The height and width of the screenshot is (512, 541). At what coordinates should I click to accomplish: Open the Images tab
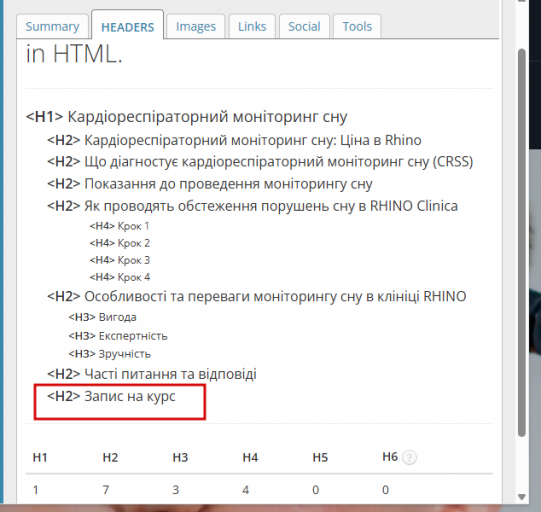tap(196, 27)
